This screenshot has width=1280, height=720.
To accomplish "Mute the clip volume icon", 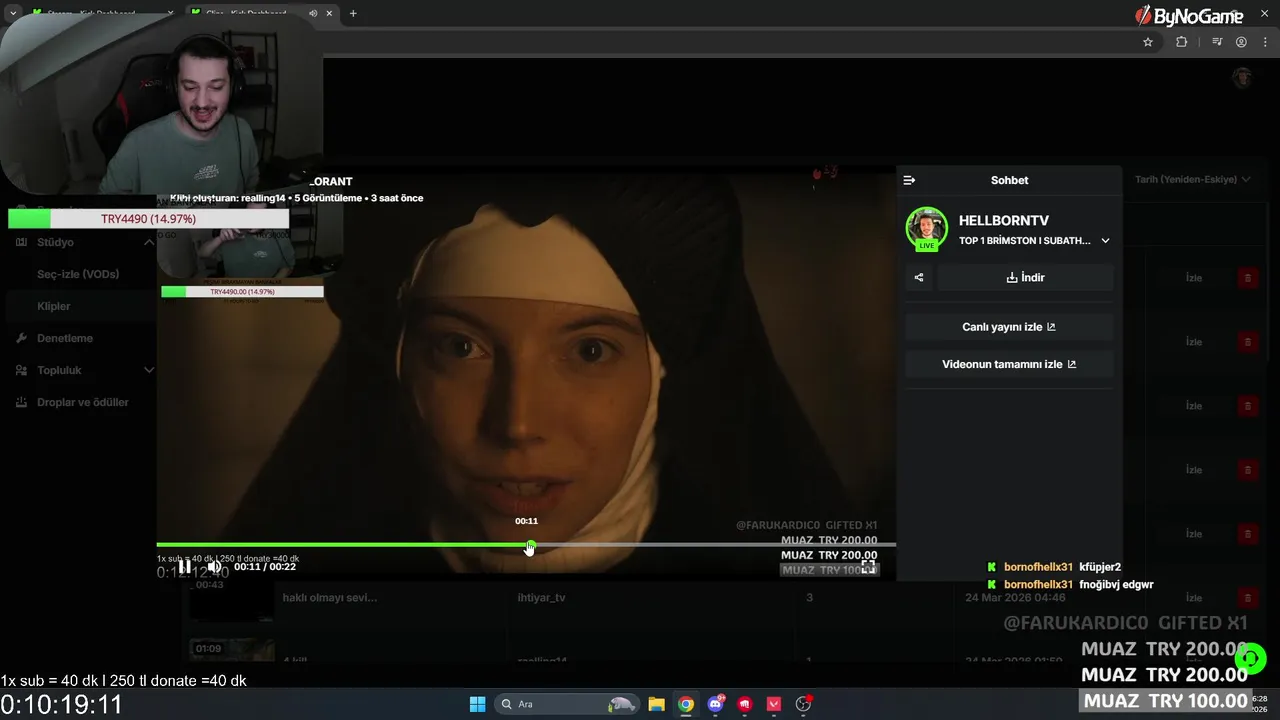I will pos(214,566).
